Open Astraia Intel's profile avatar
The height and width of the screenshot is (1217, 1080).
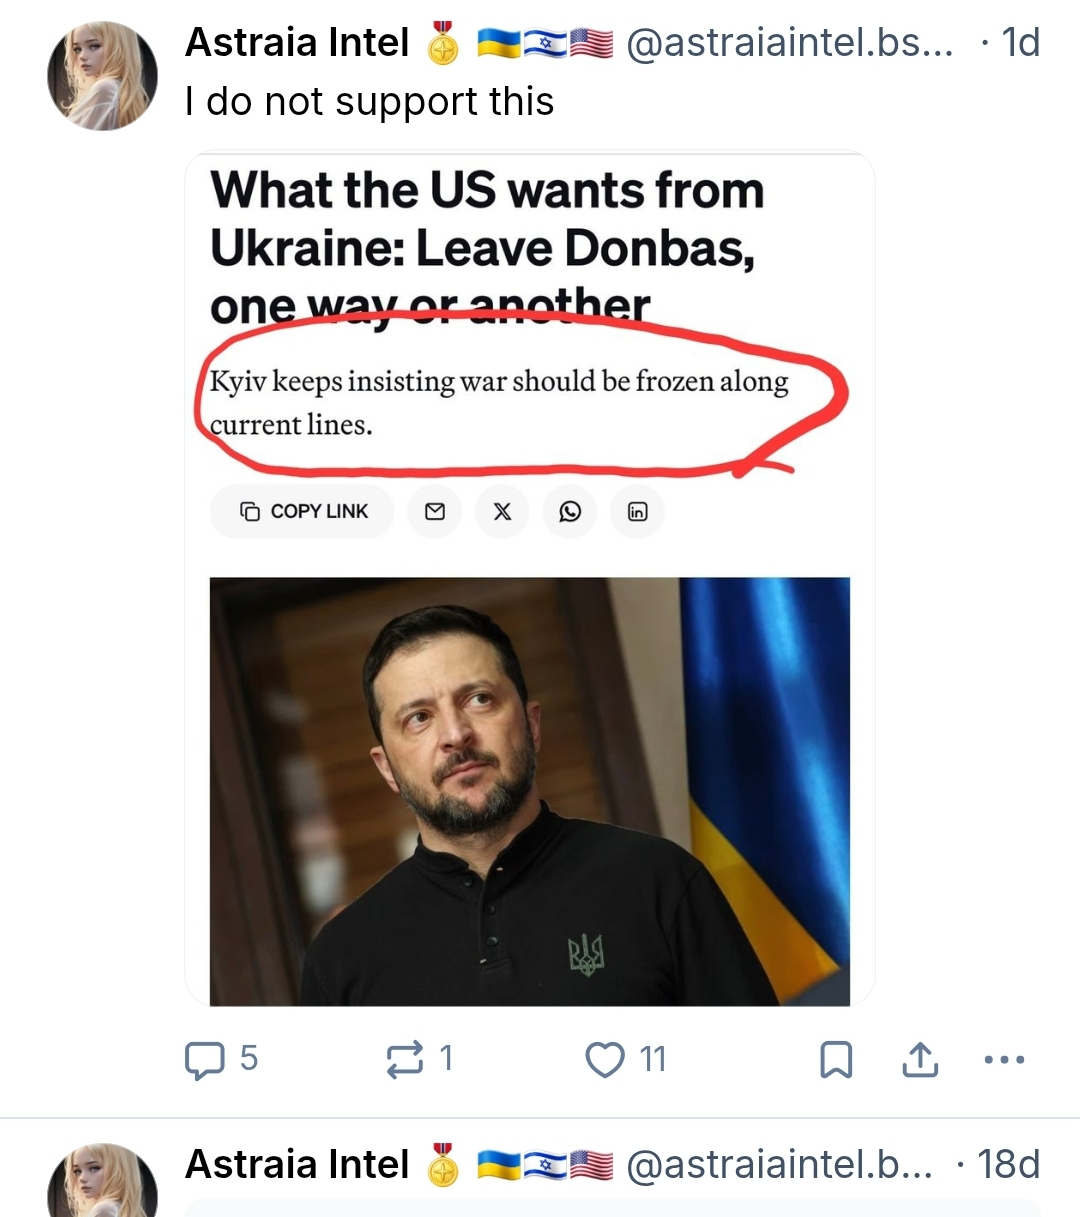point(102,75)
